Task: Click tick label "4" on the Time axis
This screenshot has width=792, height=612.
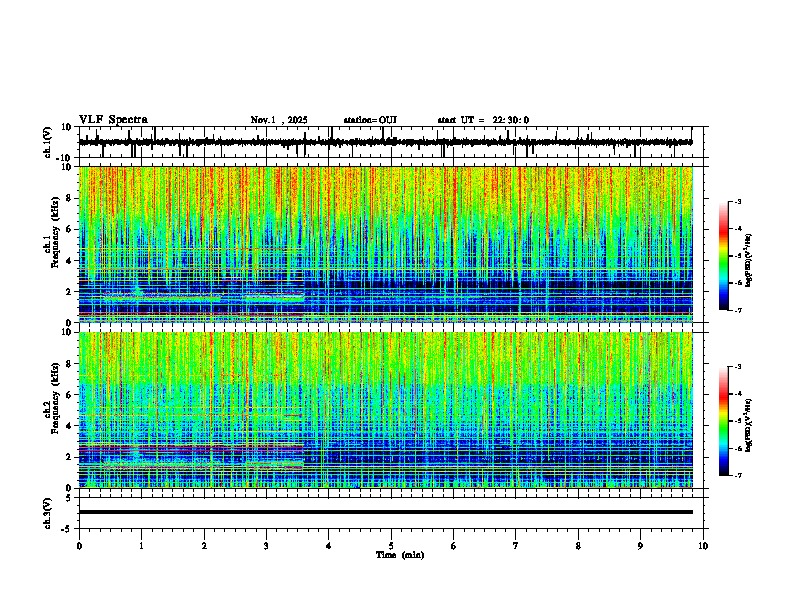Action: click(x=329, y=546)
